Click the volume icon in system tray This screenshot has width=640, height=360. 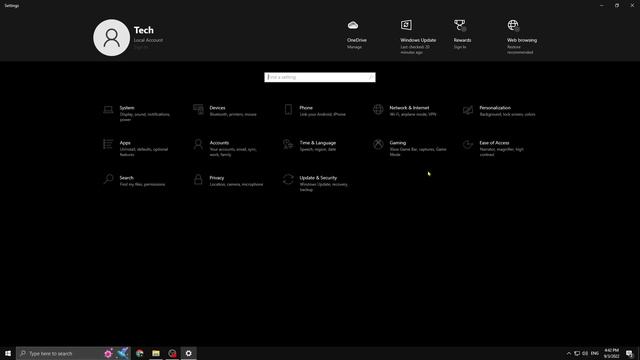coord(585,353)
